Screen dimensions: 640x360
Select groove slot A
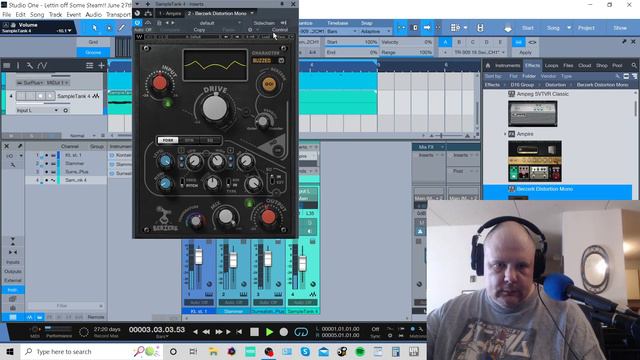[445, 42]
